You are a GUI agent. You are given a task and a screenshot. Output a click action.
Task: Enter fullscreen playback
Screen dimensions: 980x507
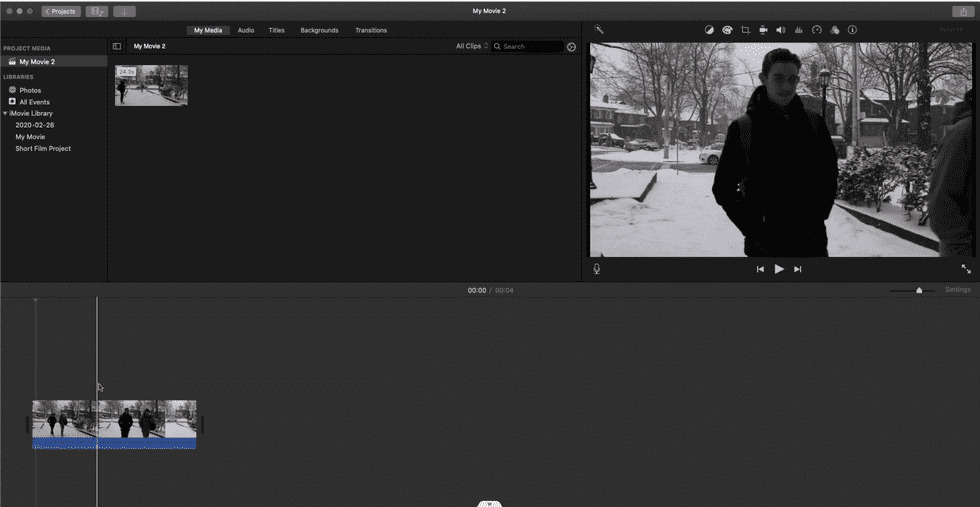click(966, 269)
